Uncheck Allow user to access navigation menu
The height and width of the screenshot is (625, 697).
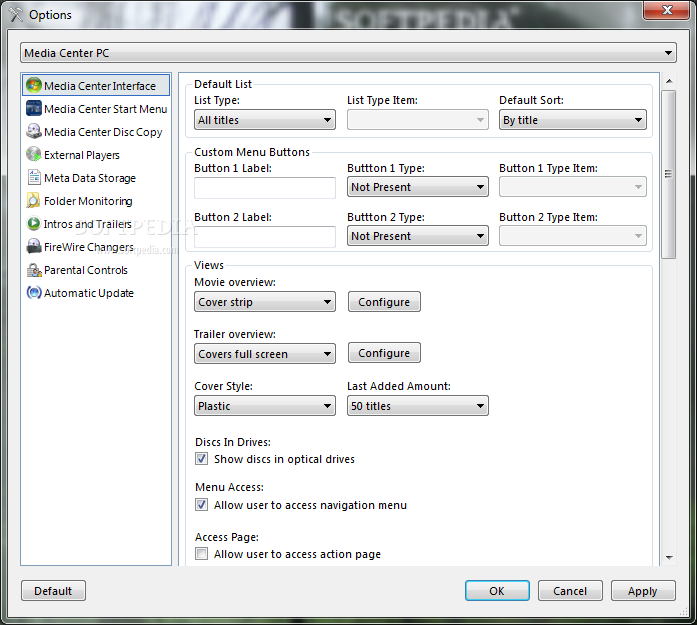pos(201,505)
